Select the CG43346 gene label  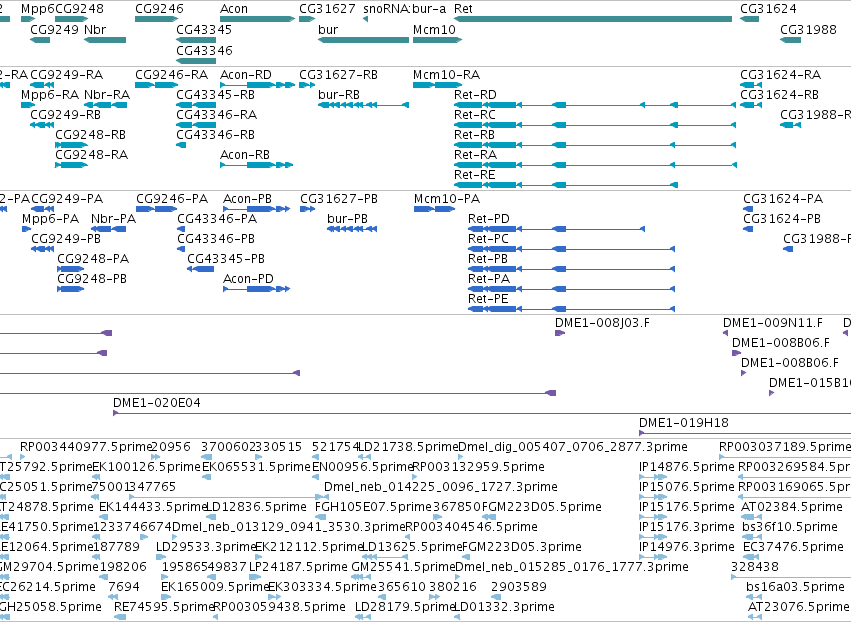pos(204,51)
